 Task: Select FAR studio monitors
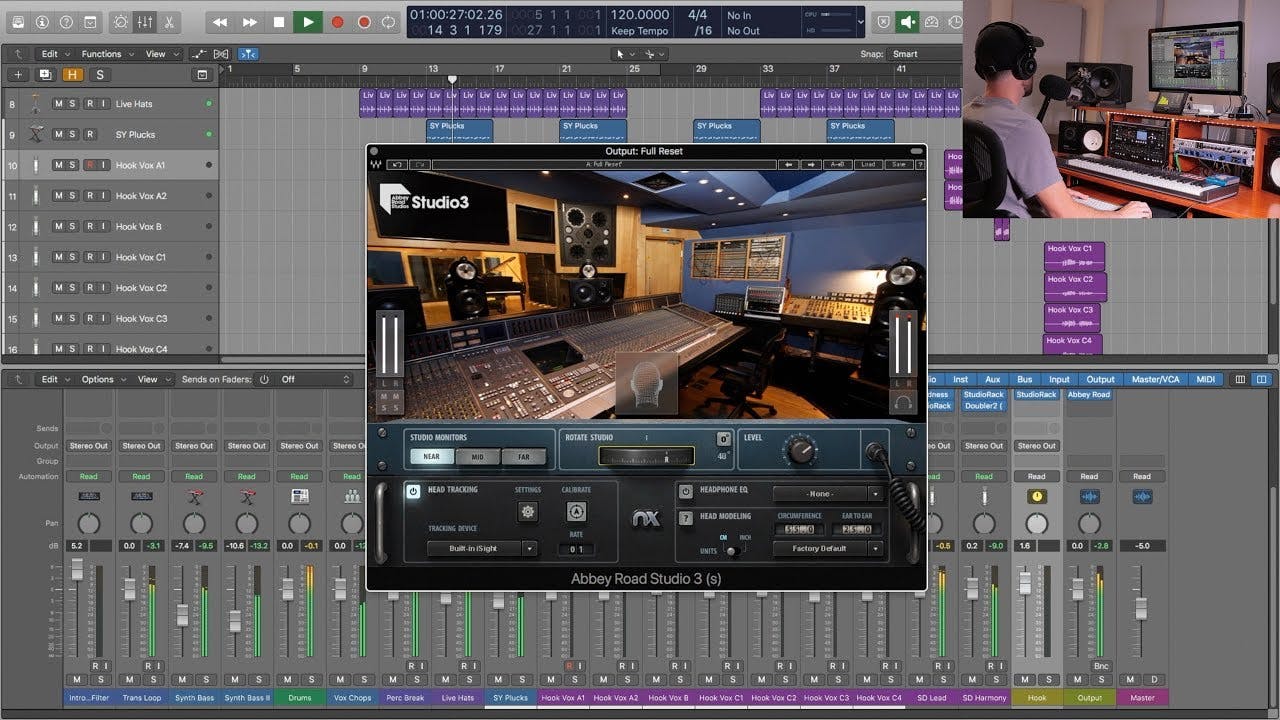pyautogui.click(x=524, y=456)
